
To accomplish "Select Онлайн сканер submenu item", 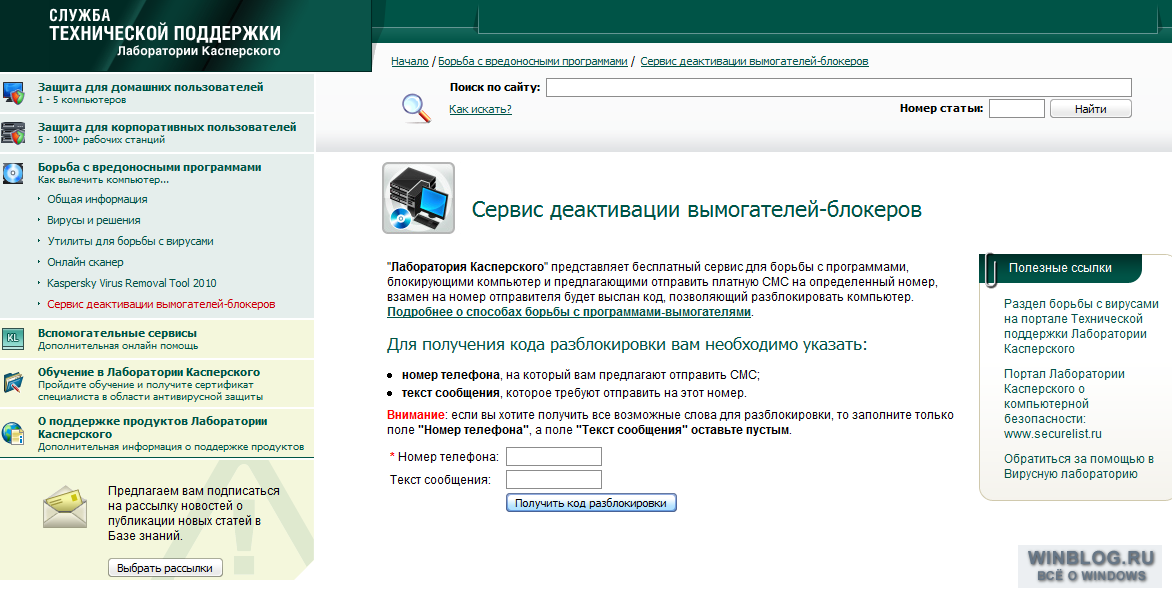I will coord(85,262).
